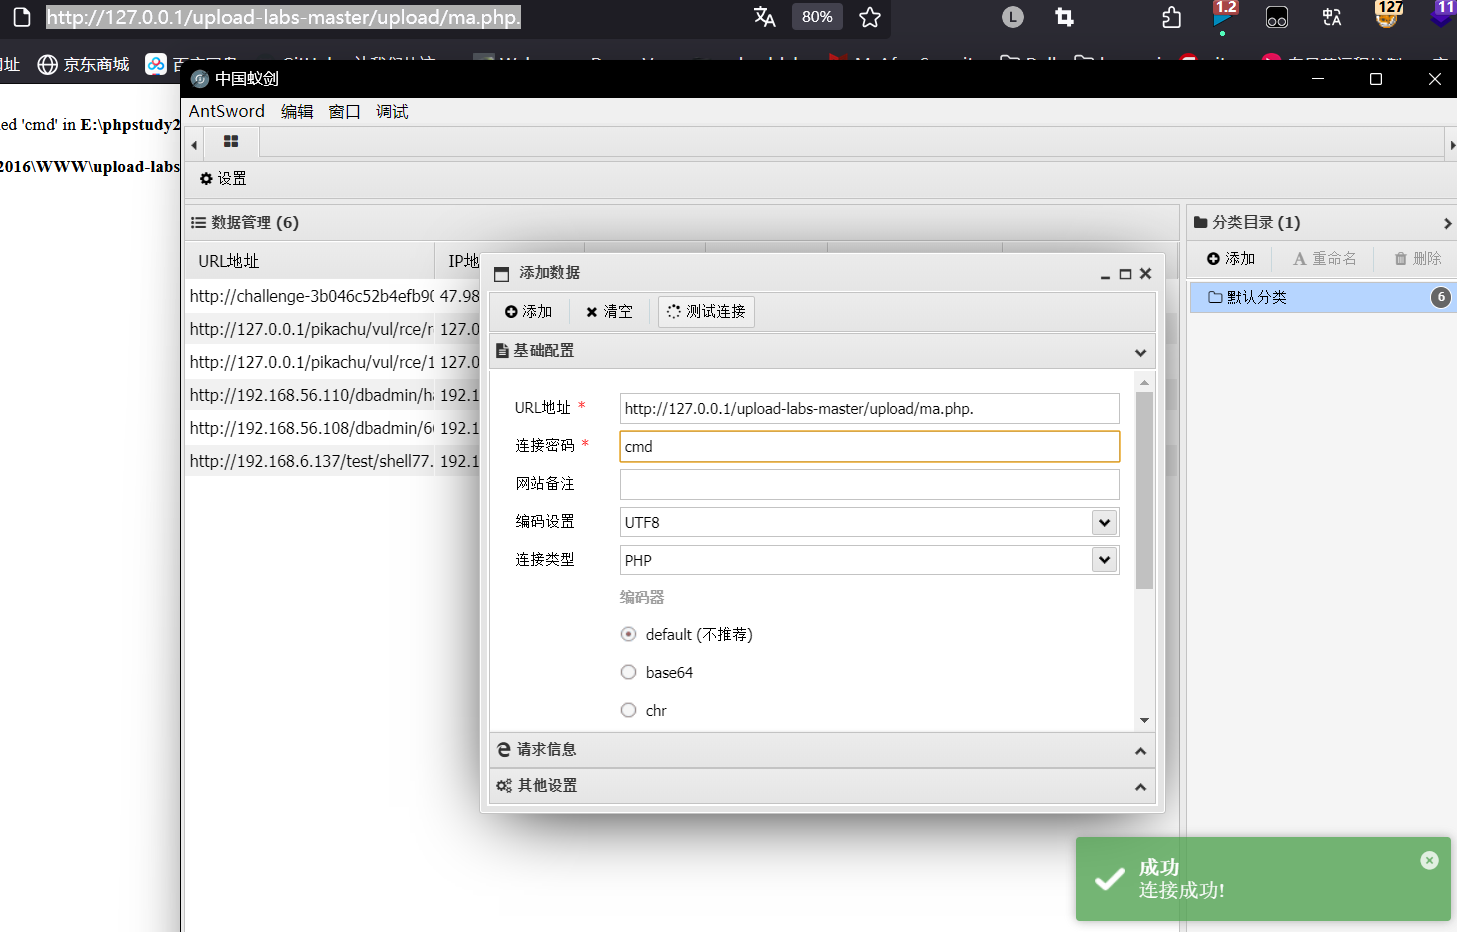1457x932 pixels.
Task: Minimize the 添加数据 dialog
Action: point(1105,274)
